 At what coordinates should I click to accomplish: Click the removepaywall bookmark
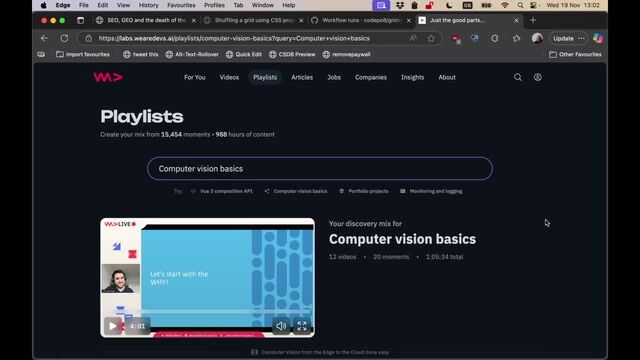(346, 54)
